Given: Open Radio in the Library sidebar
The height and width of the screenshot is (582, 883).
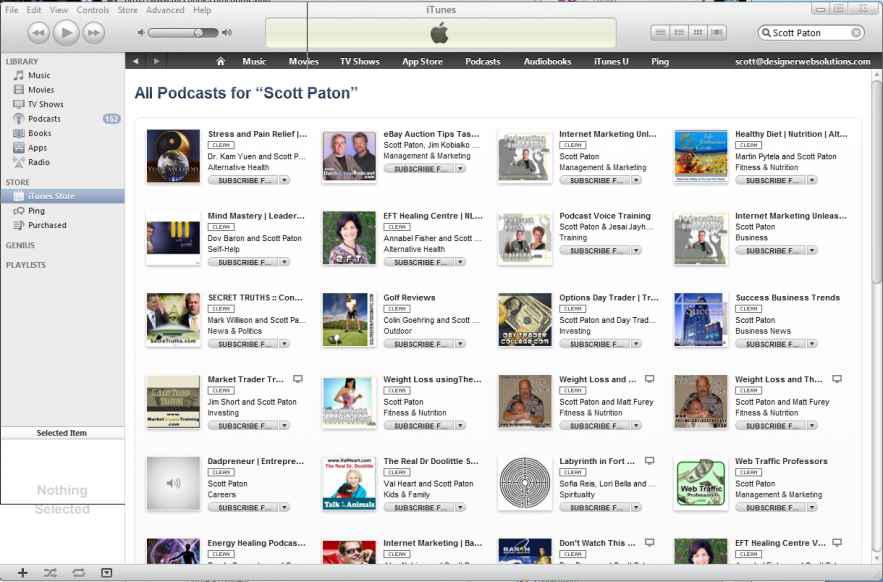Looking at the screenshot, I should (41, 161).
